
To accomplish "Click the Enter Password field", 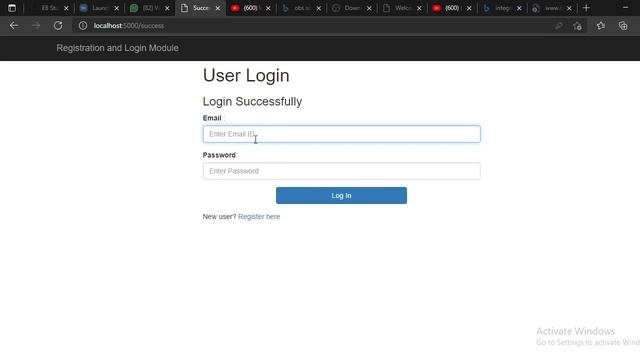I will [341, 171].
